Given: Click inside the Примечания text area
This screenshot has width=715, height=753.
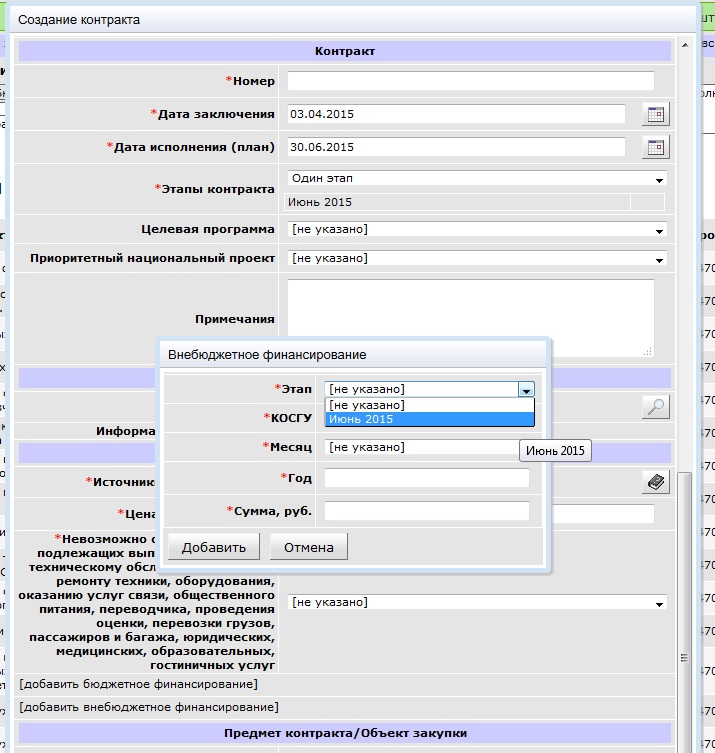Looking at the screenshot, I should [x=470, y=317].
